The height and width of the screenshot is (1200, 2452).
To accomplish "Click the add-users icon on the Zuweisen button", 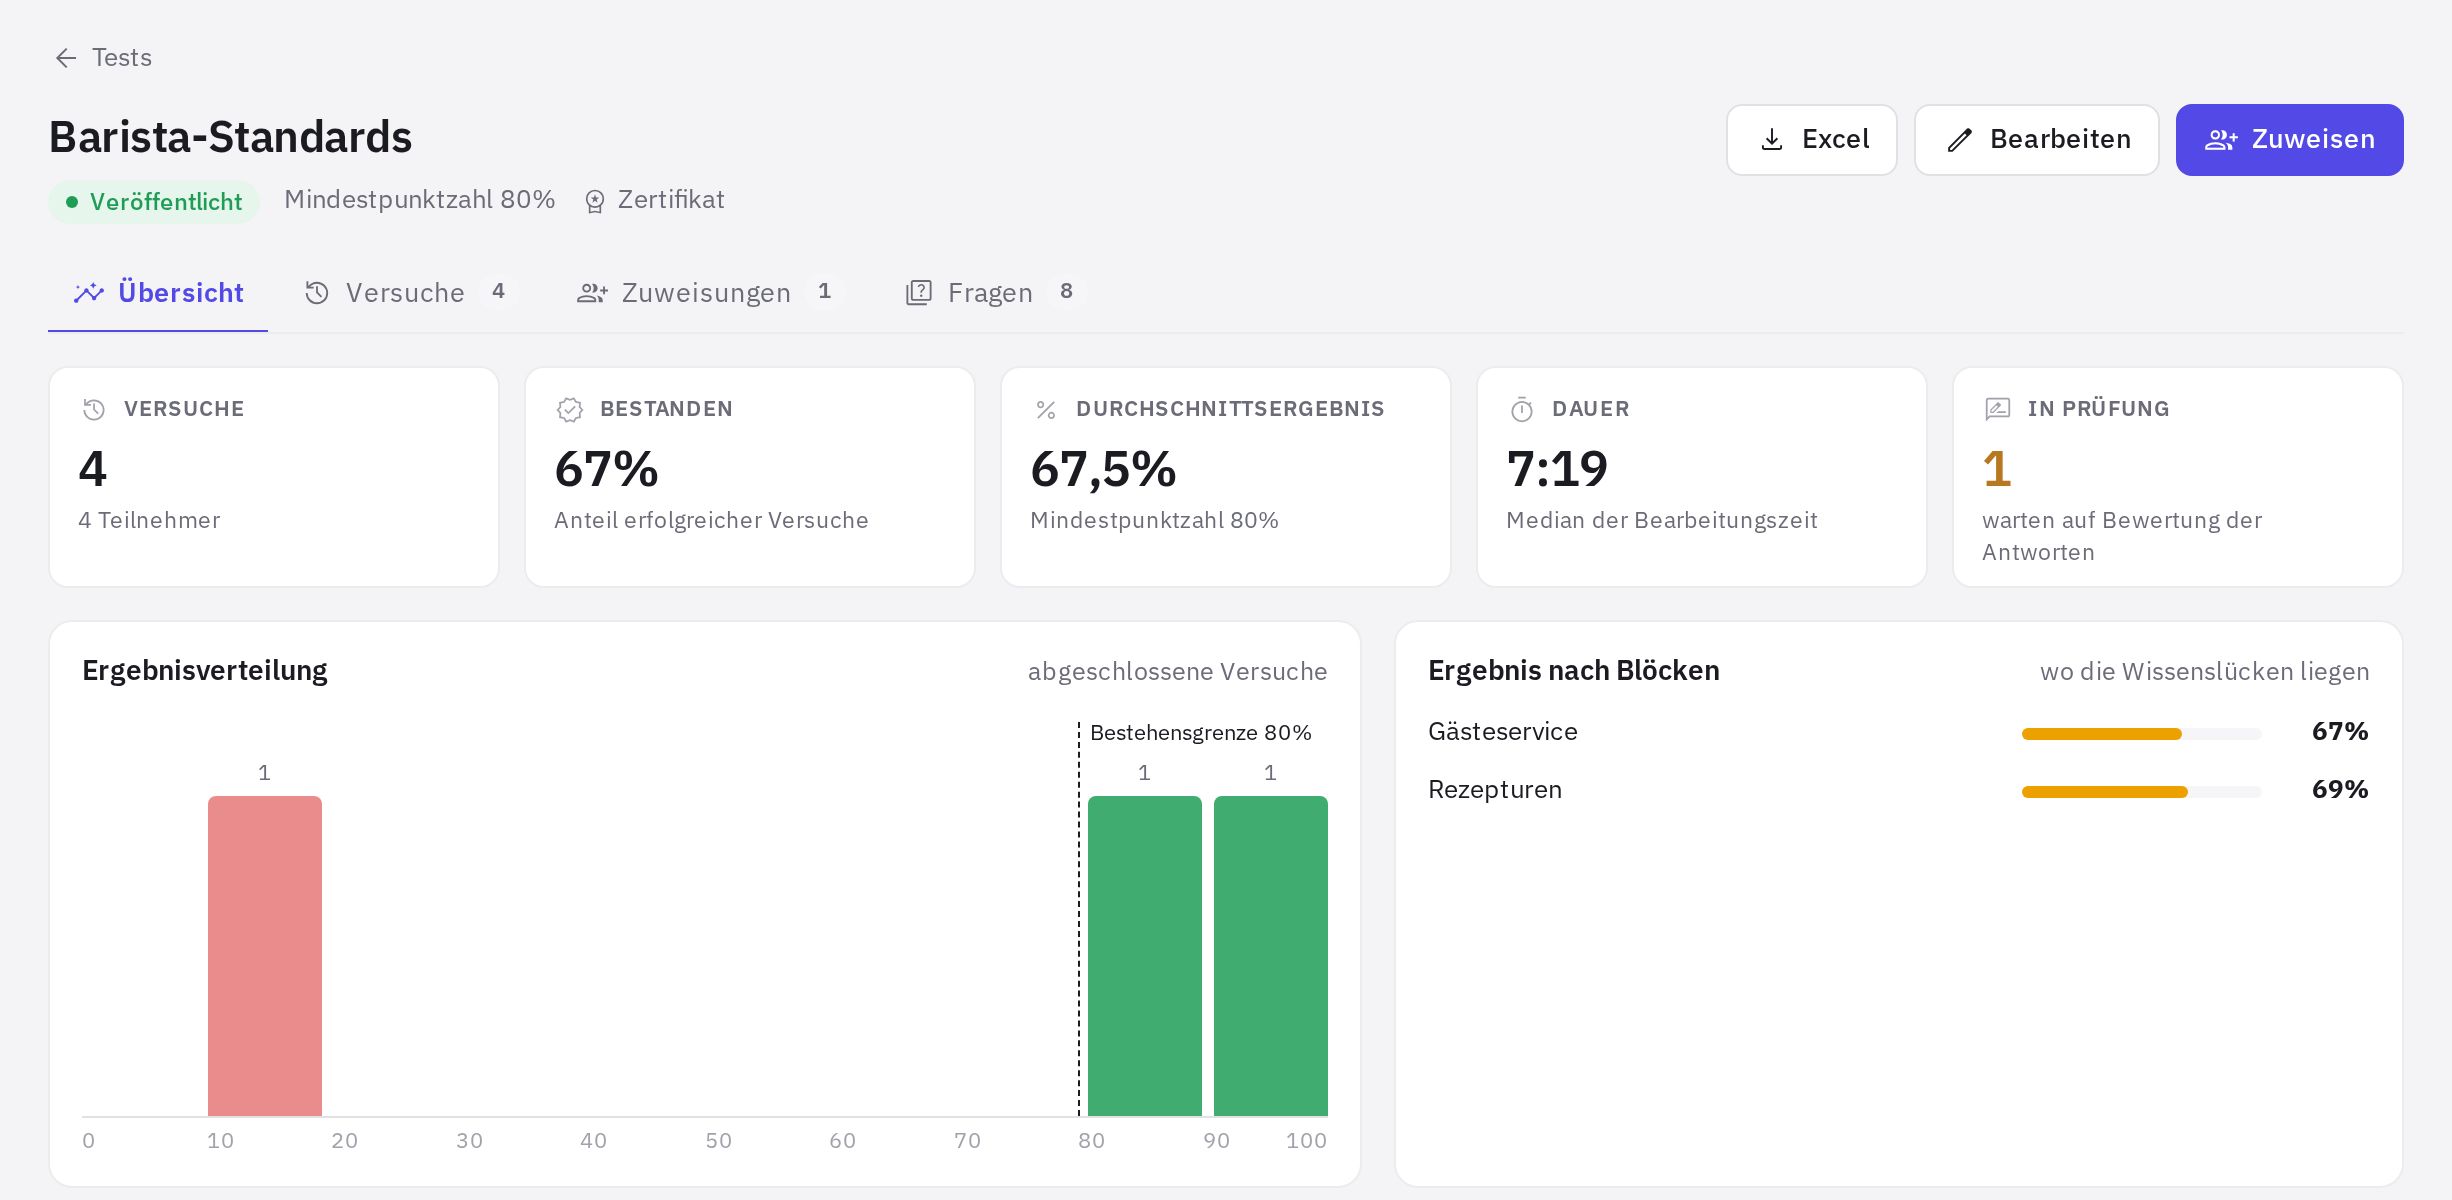I will [x=2221, y=140].
